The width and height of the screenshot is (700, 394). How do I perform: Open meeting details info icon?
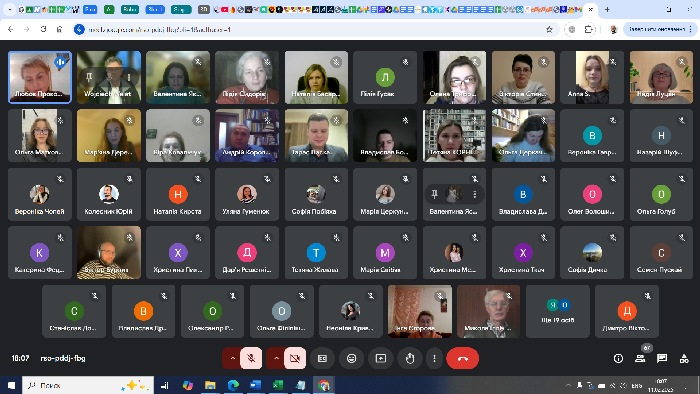coord(618,358)
